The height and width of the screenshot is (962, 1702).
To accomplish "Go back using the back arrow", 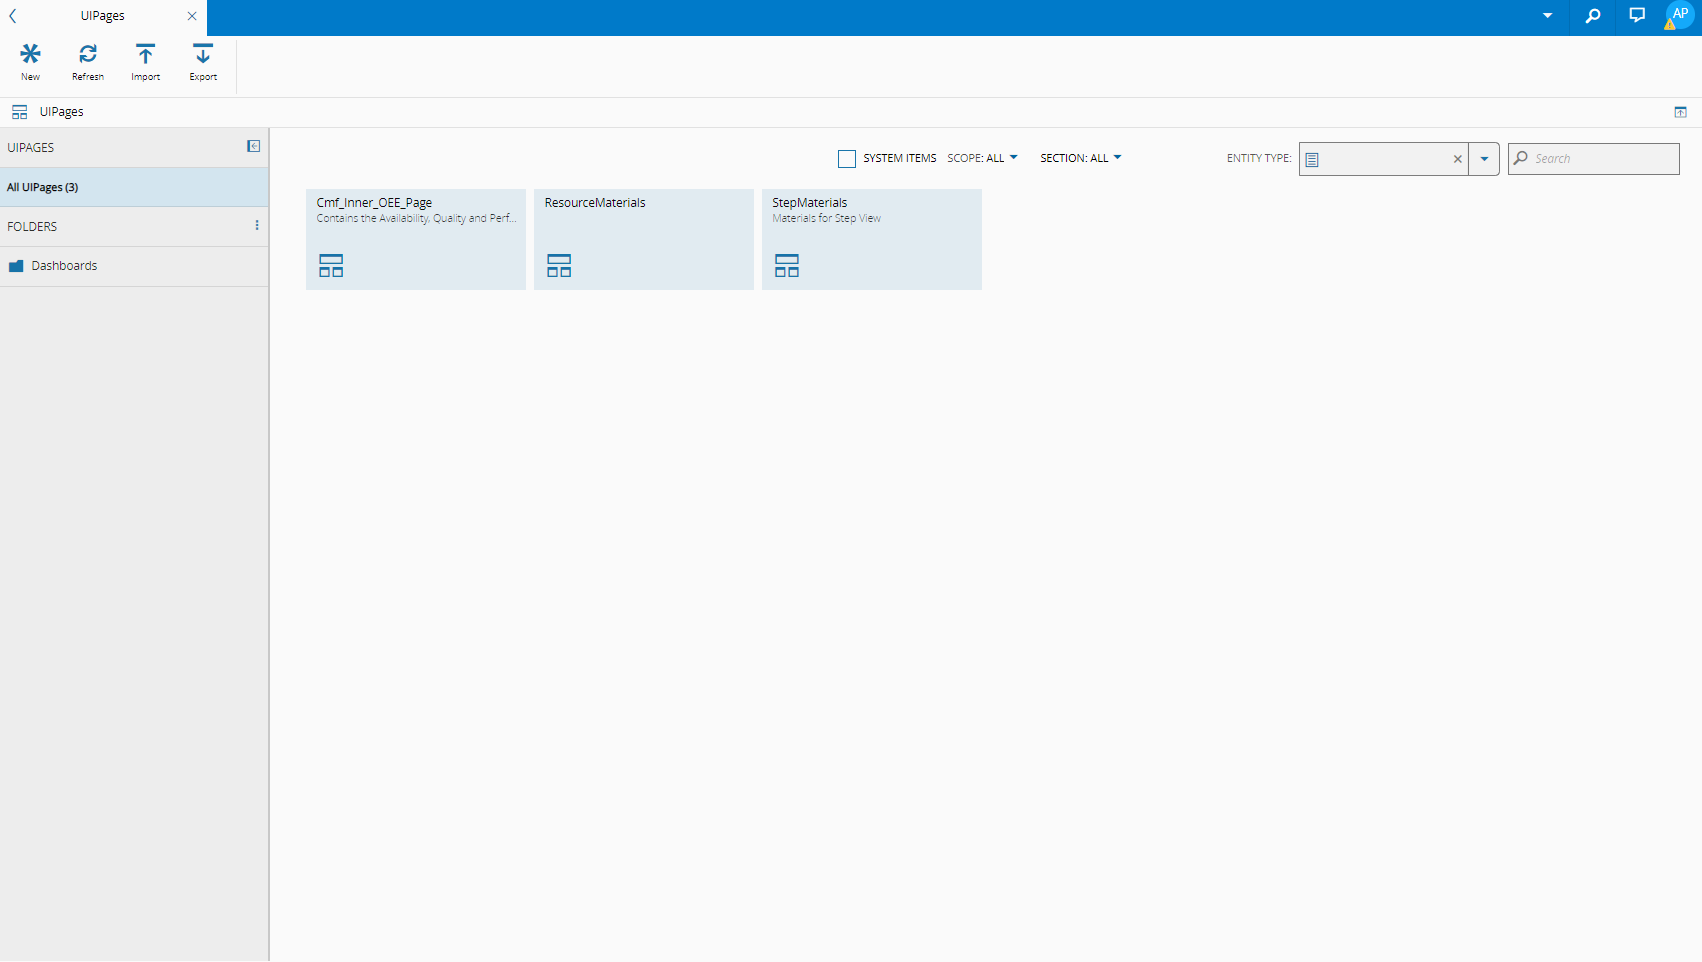I will (13, 16).
